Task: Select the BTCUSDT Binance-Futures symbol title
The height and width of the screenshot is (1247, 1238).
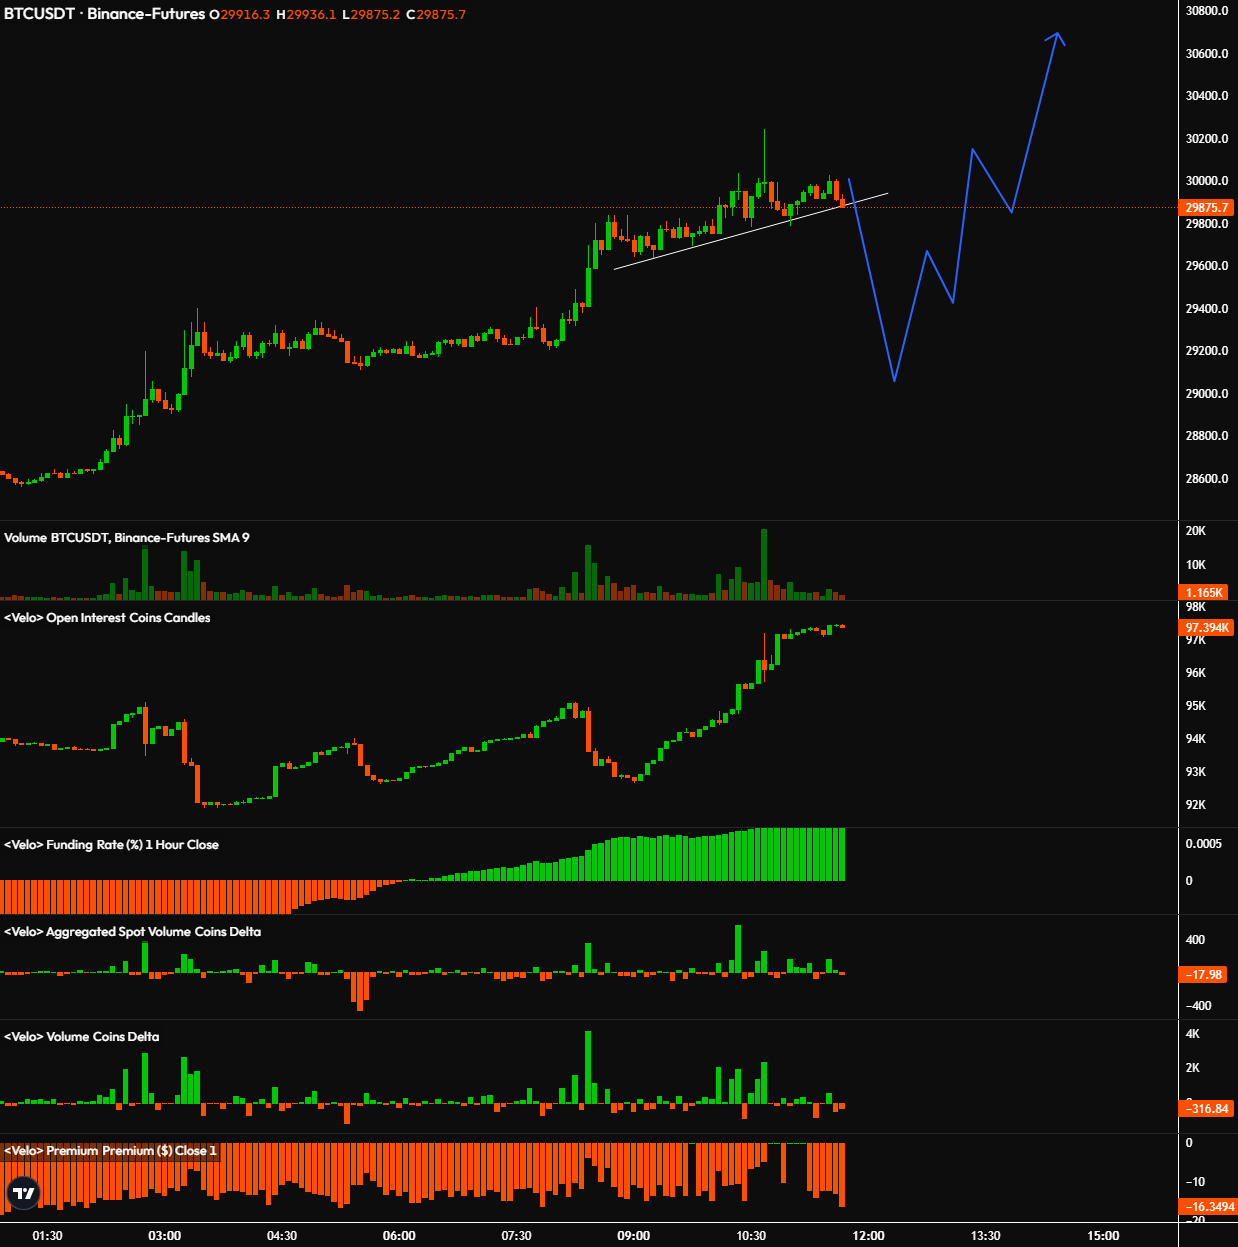Action: 104,14
